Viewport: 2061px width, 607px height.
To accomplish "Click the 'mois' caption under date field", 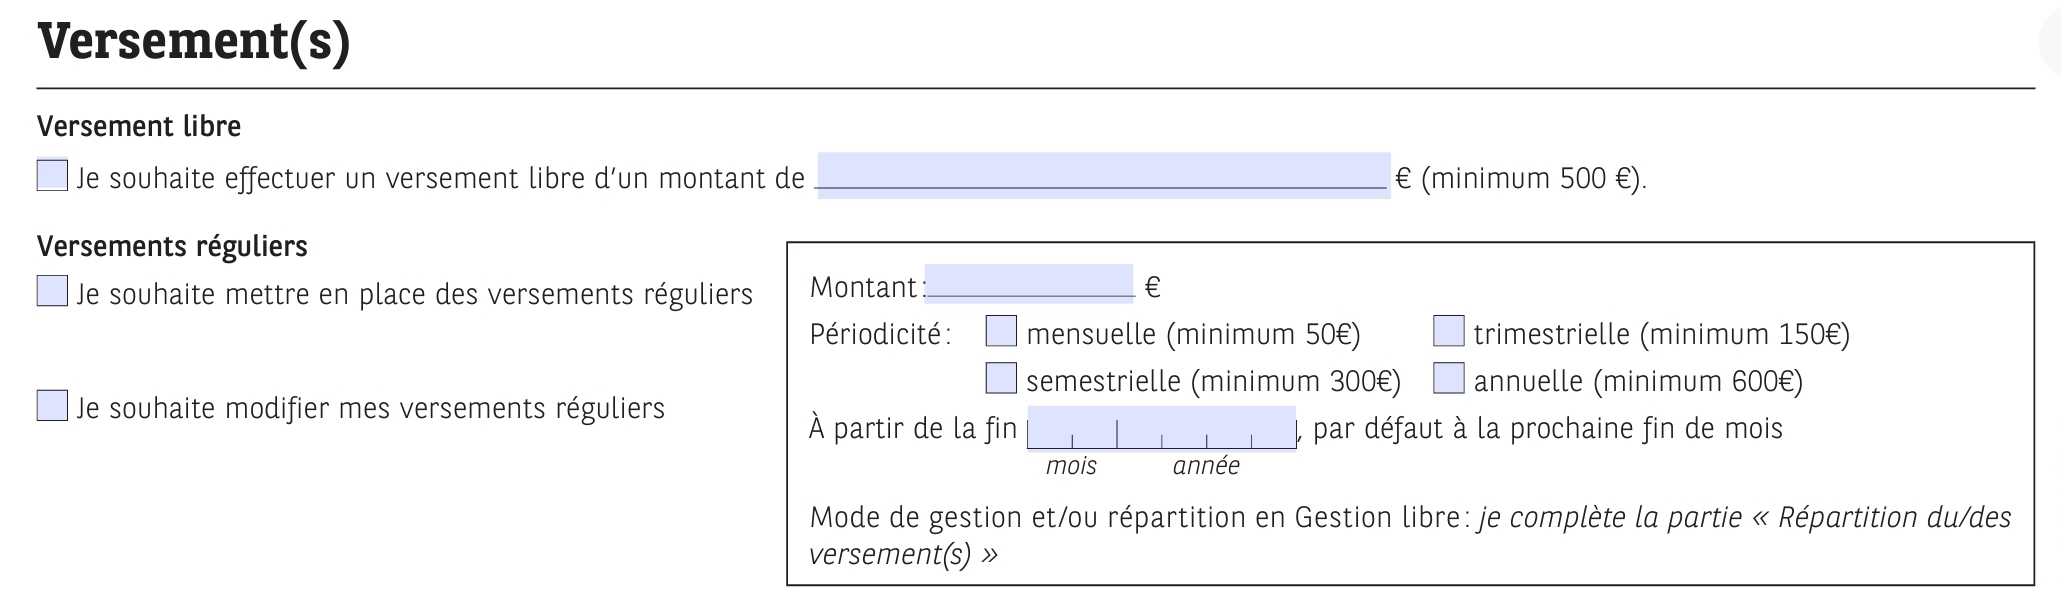I will pos(1071,466).
